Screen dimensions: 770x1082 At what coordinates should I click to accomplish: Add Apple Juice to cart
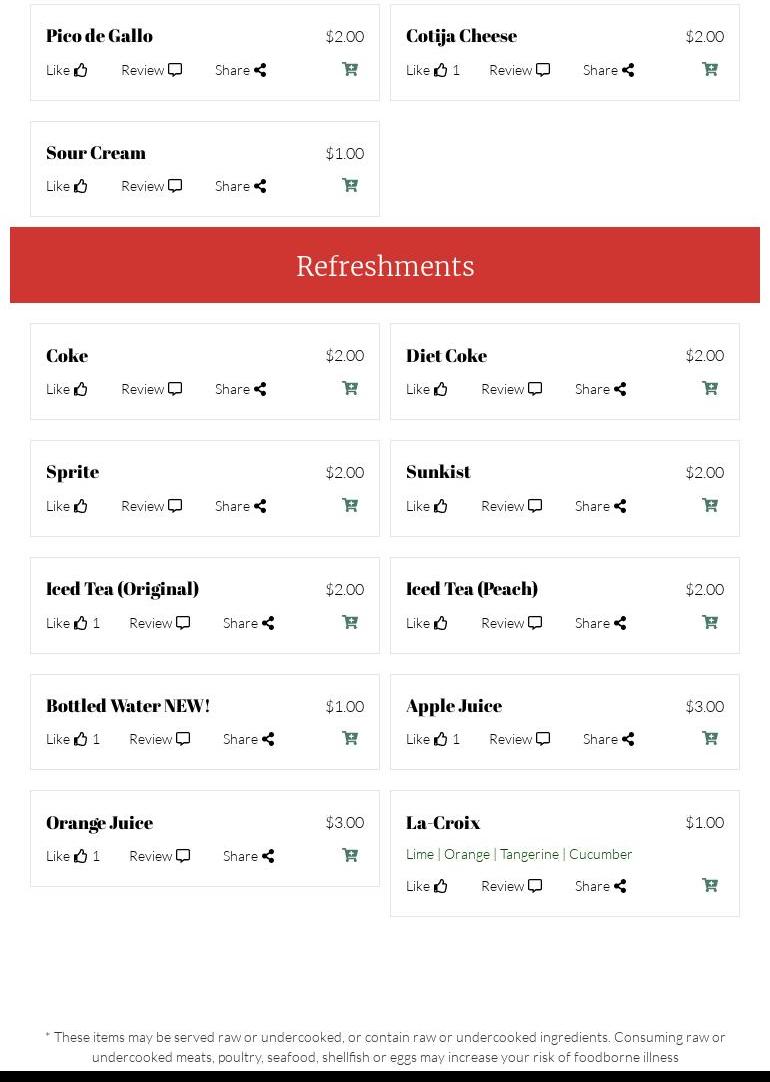(x=710, y=738)
